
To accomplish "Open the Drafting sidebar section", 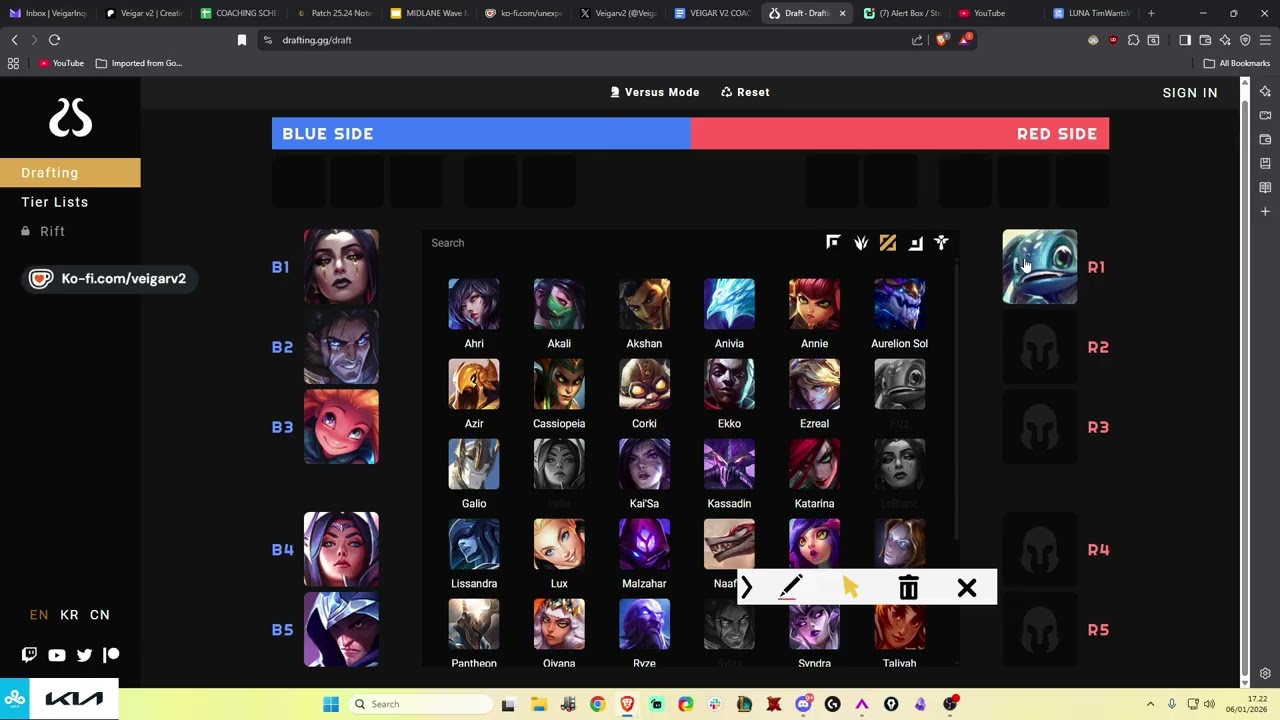I will (x=70, y=173).
